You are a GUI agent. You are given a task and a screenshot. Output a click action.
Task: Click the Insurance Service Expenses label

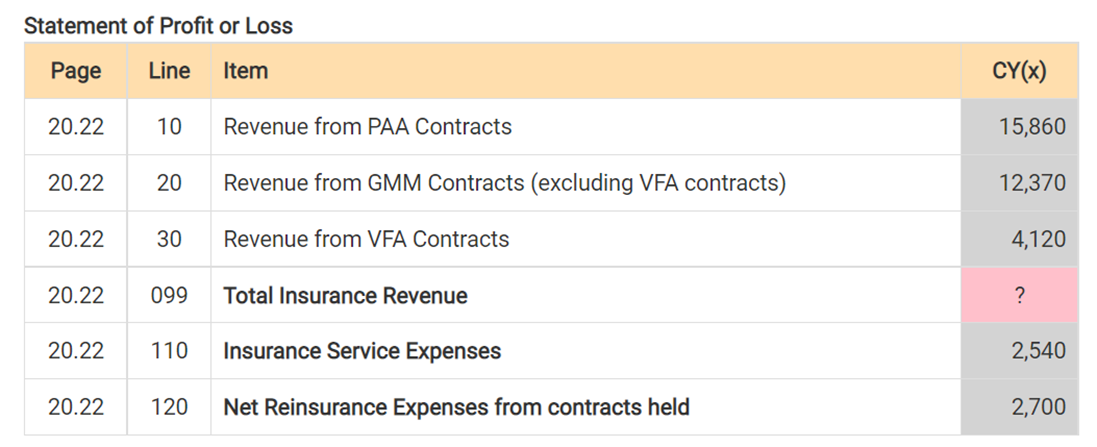pos(362,350)
